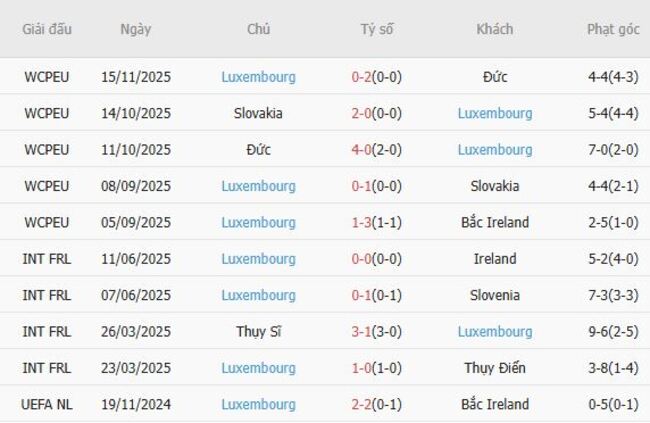650x423 pixels.
Task: Select the 19/11/2024 date cell
Action: click(x=136, y=405)
